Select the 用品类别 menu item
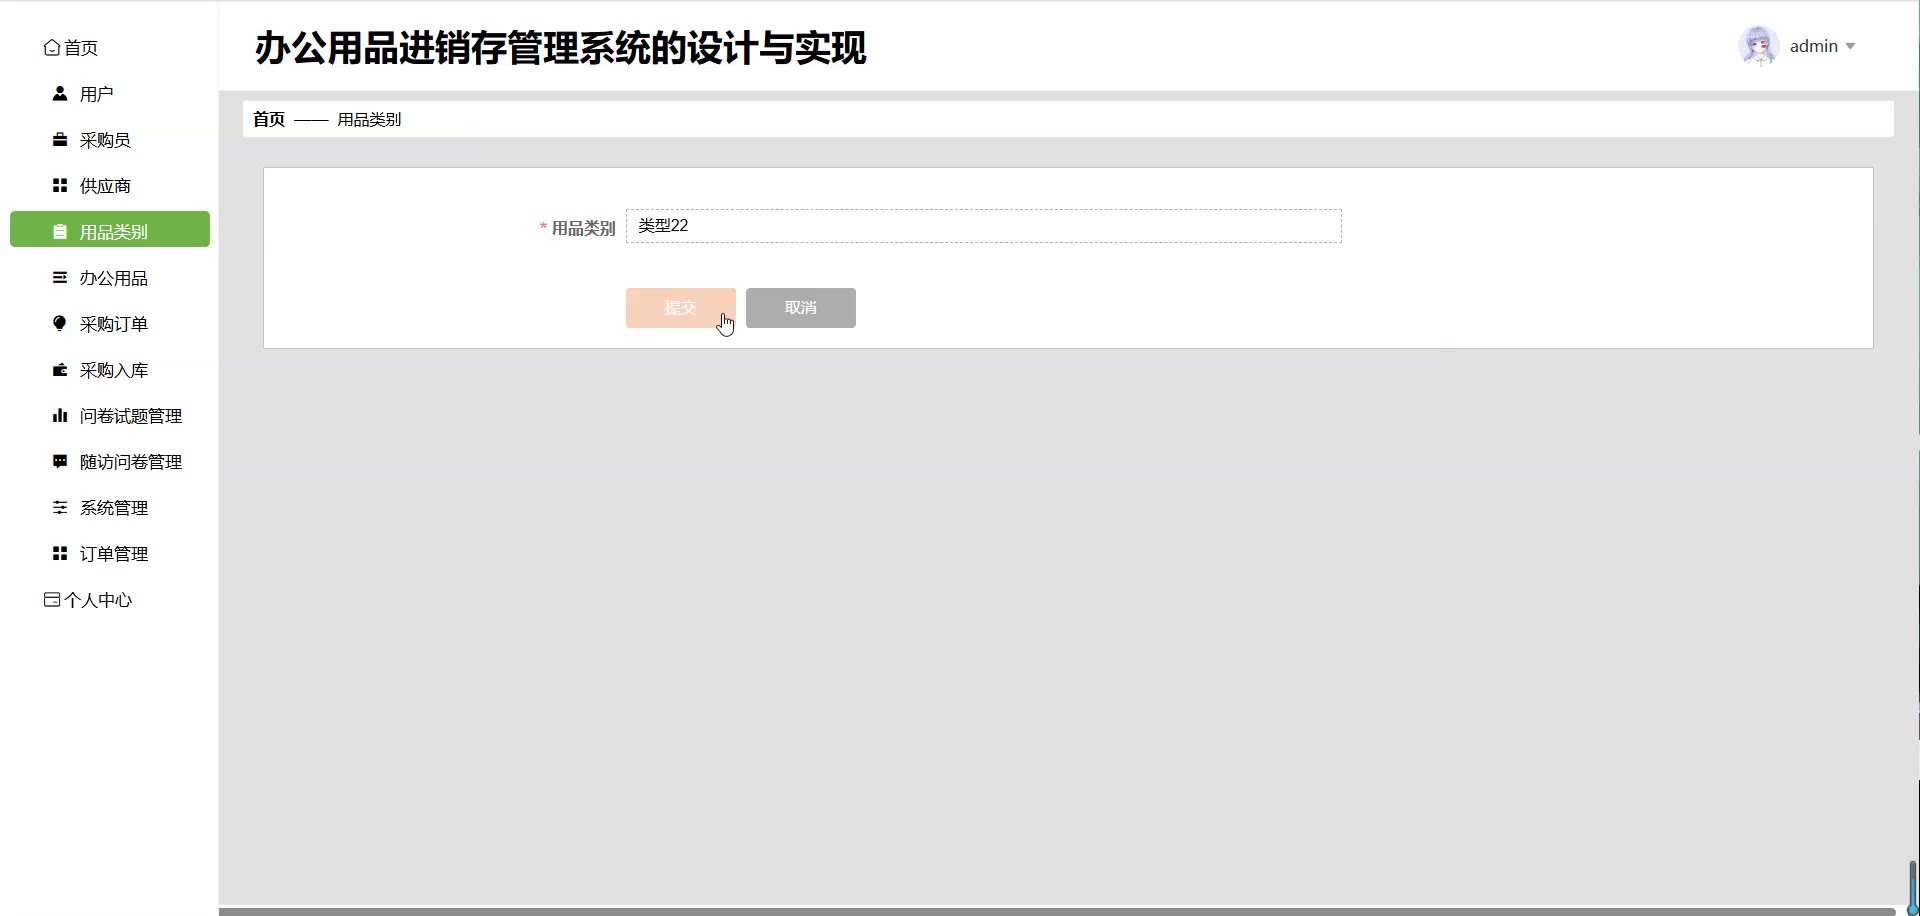1920x916 pixels. 110,229
